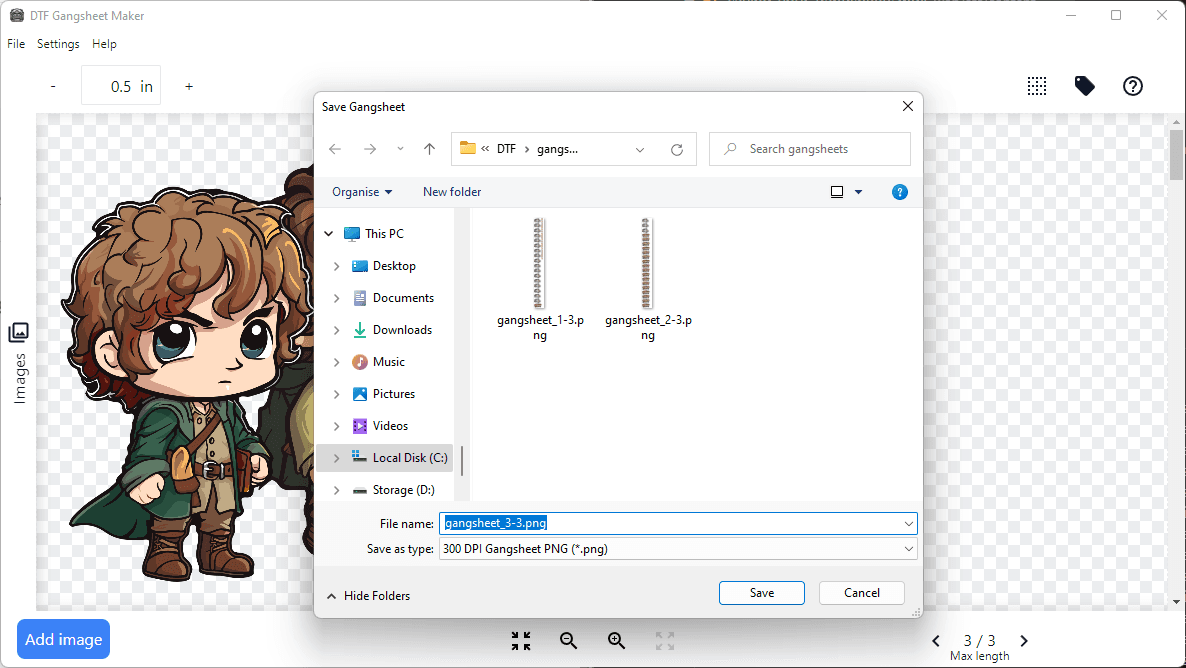Image resolution: width=1186 pixels, height=668 pixels.
Task: Open the Organise dropdown menu
Action: click(x=362, y=192)
